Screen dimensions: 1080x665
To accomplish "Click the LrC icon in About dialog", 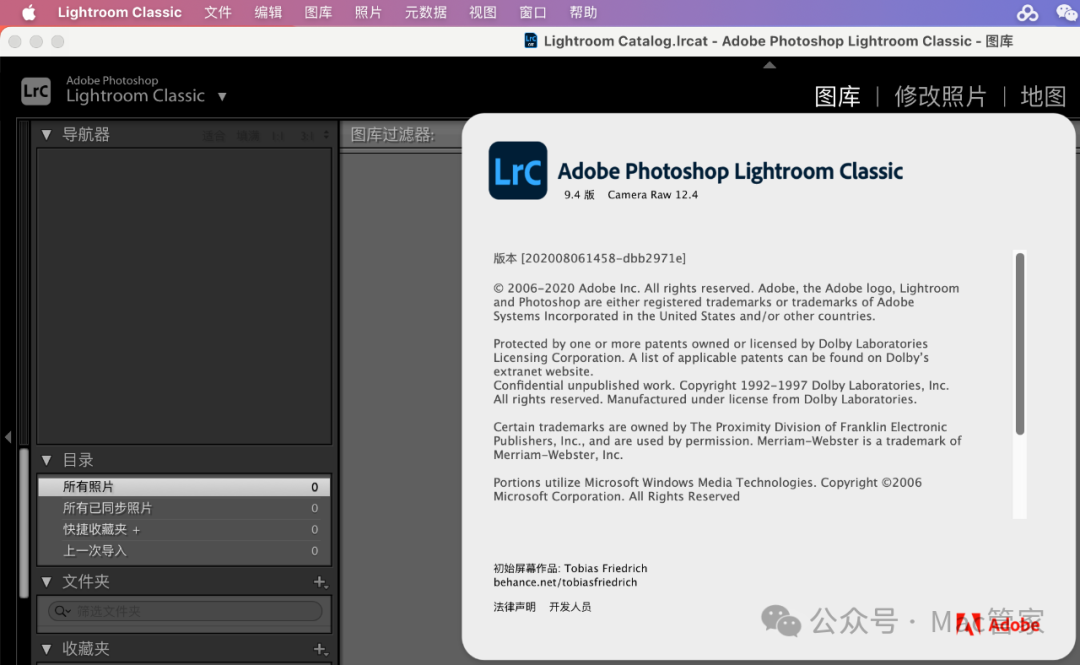I will pyautogui.click(x=518, y=170).
